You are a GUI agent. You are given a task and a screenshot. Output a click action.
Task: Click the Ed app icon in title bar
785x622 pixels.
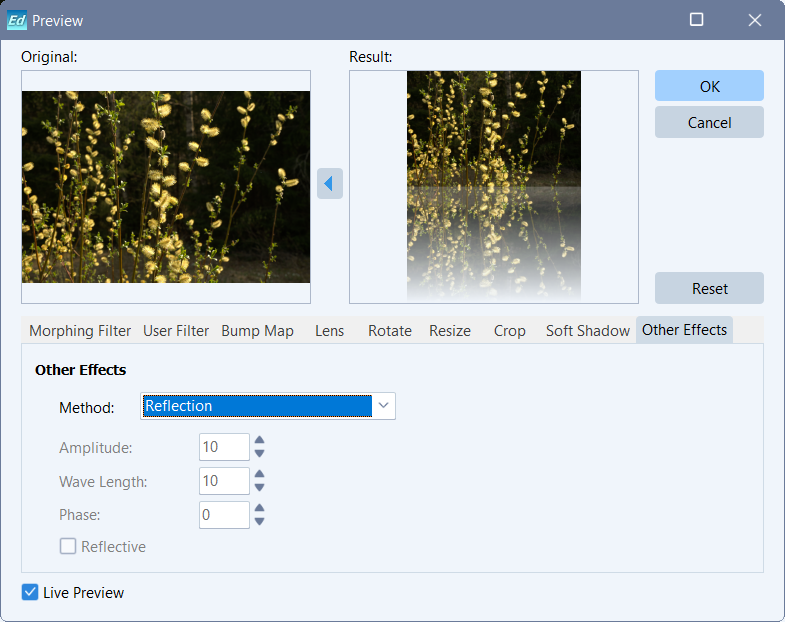tap(17, 20)
